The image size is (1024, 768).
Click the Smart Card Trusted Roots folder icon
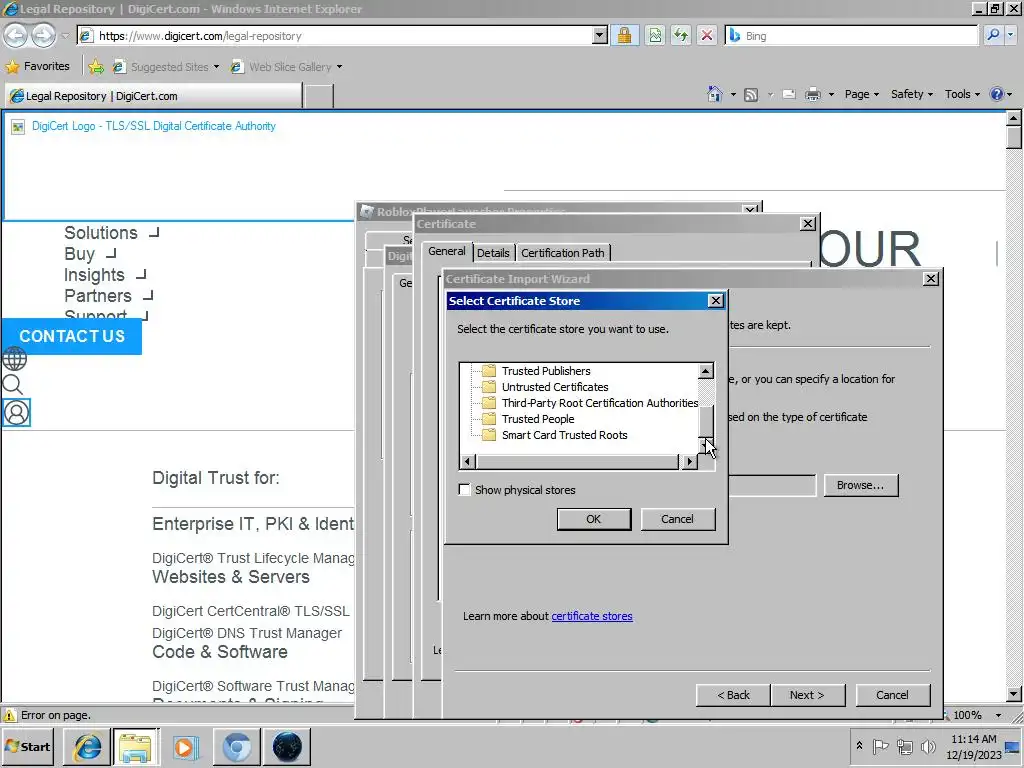coord(488,435)
